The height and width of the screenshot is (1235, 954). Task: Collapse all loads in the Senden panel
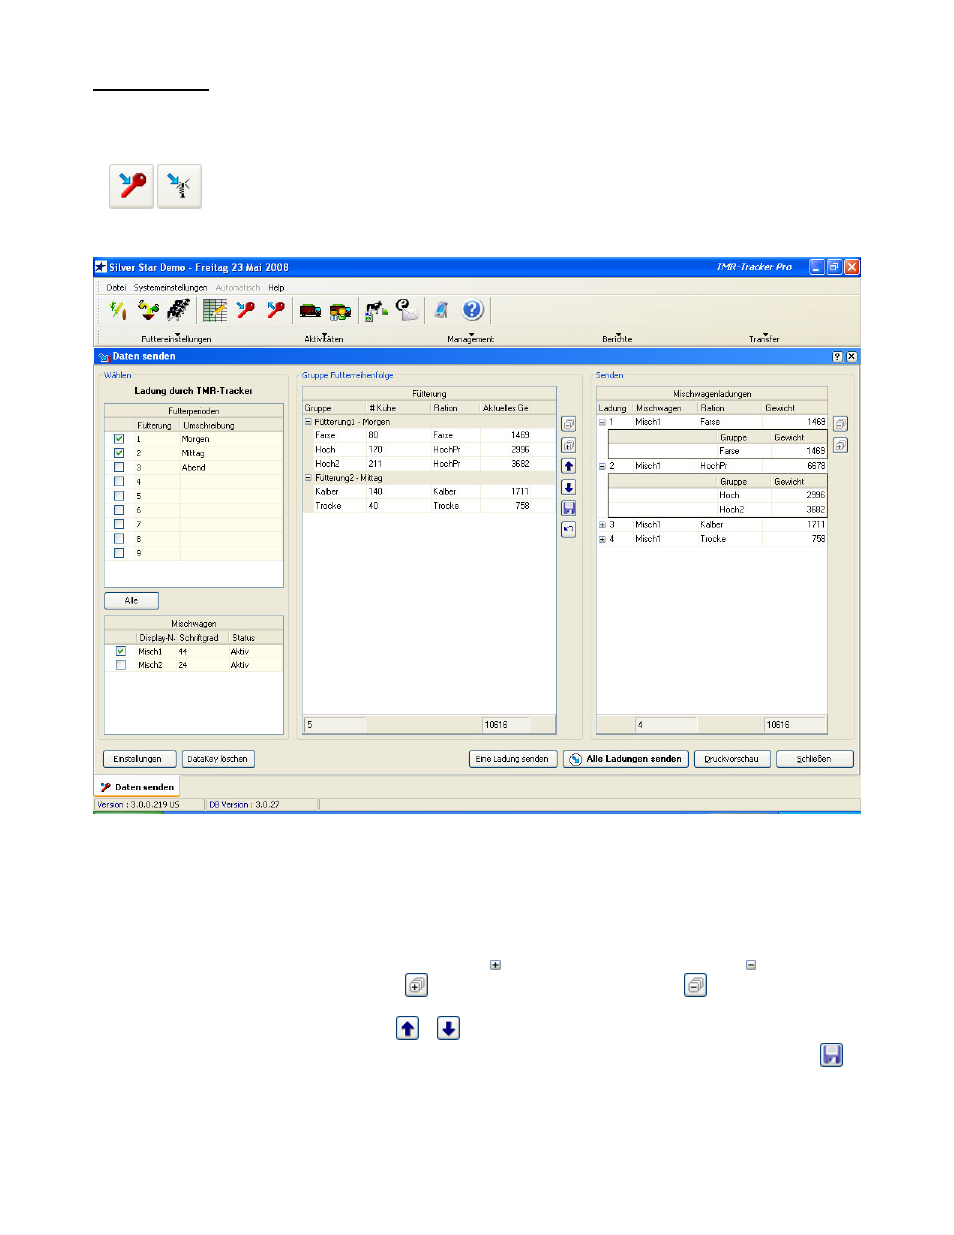[x=840, y=424]
